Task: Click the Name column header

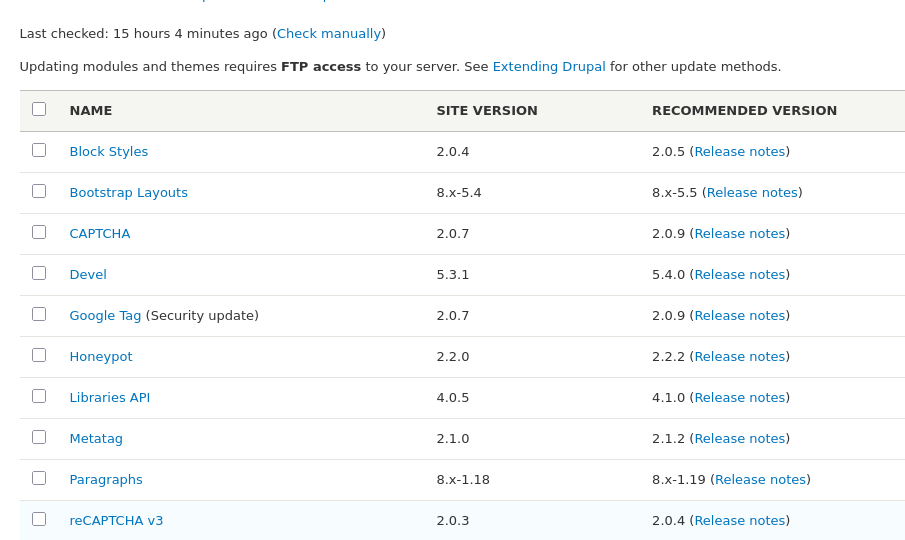Action: click(x=91, y=110)
